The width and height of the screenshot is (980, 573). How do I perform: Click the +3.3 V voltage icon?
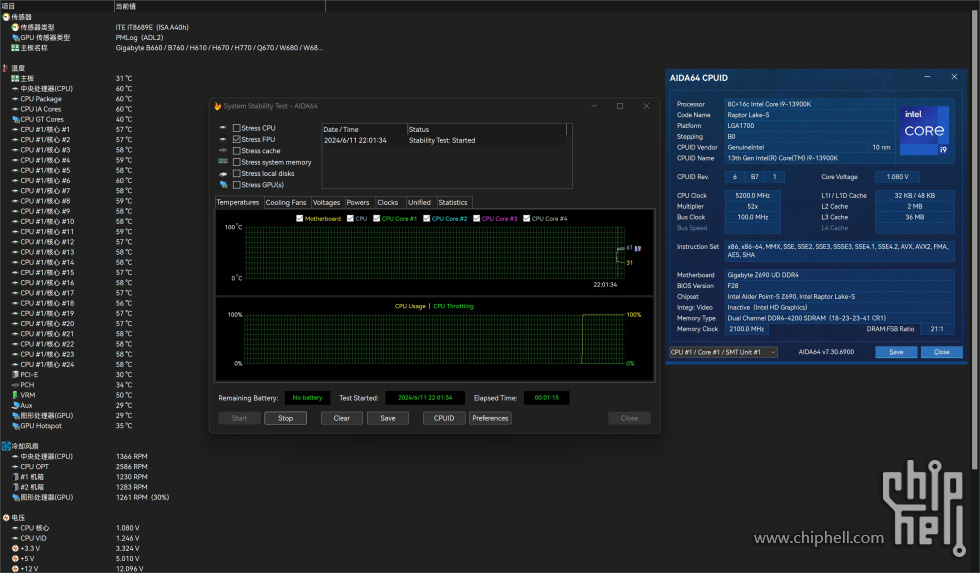pos(15,549)
